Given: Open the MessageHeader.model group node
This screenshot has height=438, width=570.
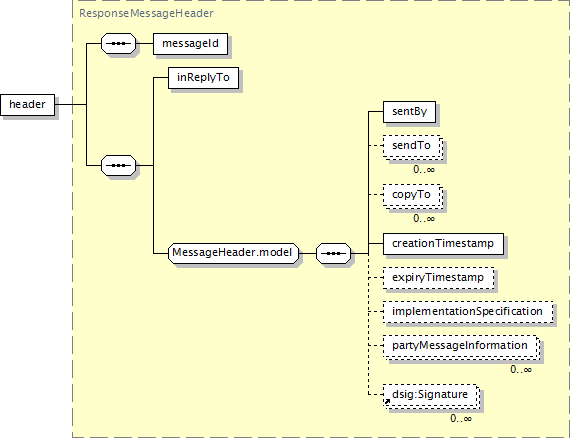Looking at the screenshot, I should tap(233, 253).
